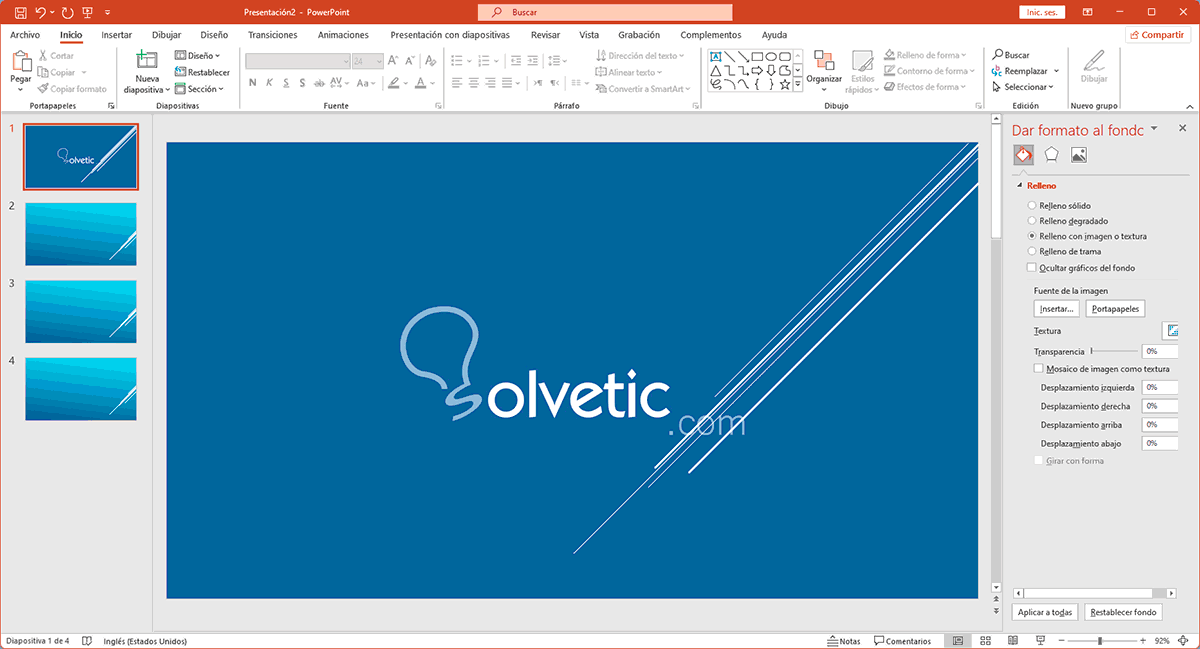Click the Inic. ses. sign-in button
The height and width of the screenshot is (649, 1200).
tap(1041, 13)
